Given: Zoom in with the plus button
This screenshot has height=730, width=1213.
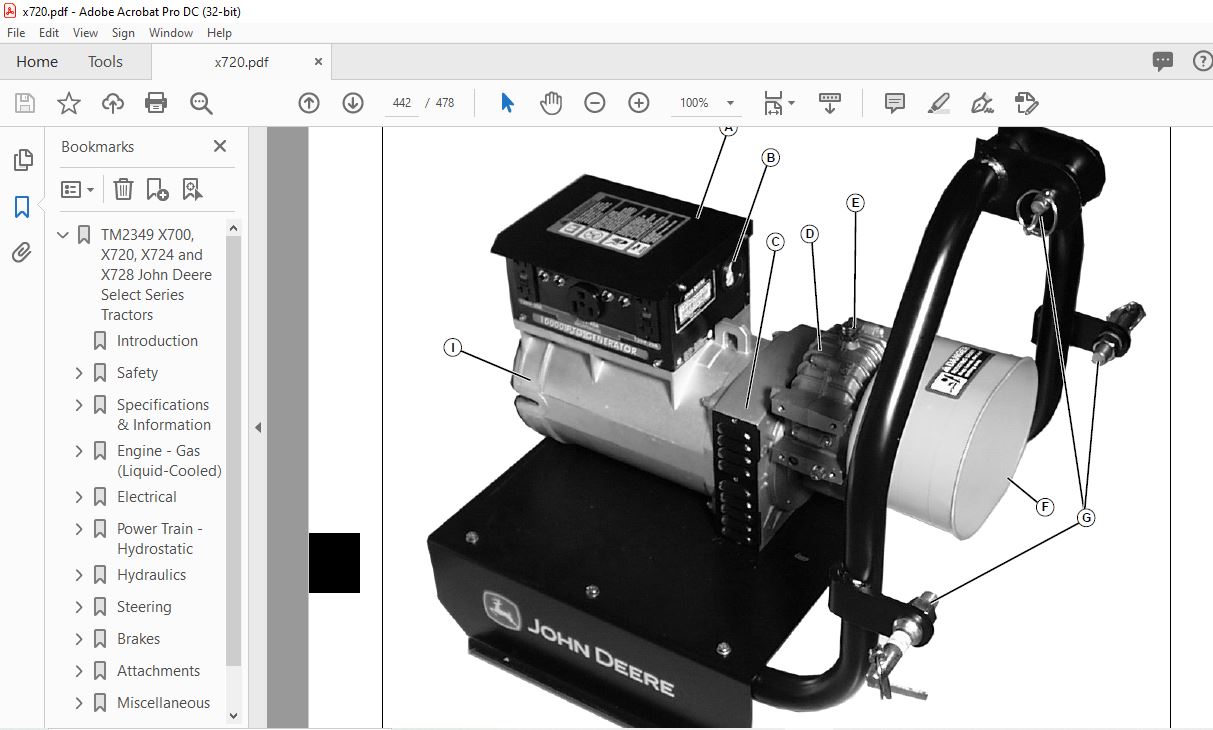Looking at the screenshot, I should coord(639,103).
